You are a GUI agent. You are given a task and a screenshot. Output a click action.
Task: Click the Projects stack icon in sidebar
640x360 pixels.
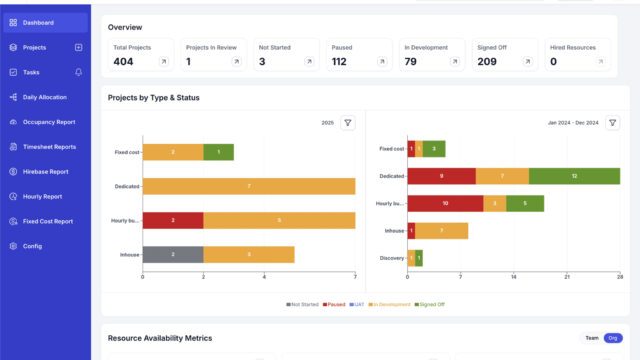(x=13, y=47)
